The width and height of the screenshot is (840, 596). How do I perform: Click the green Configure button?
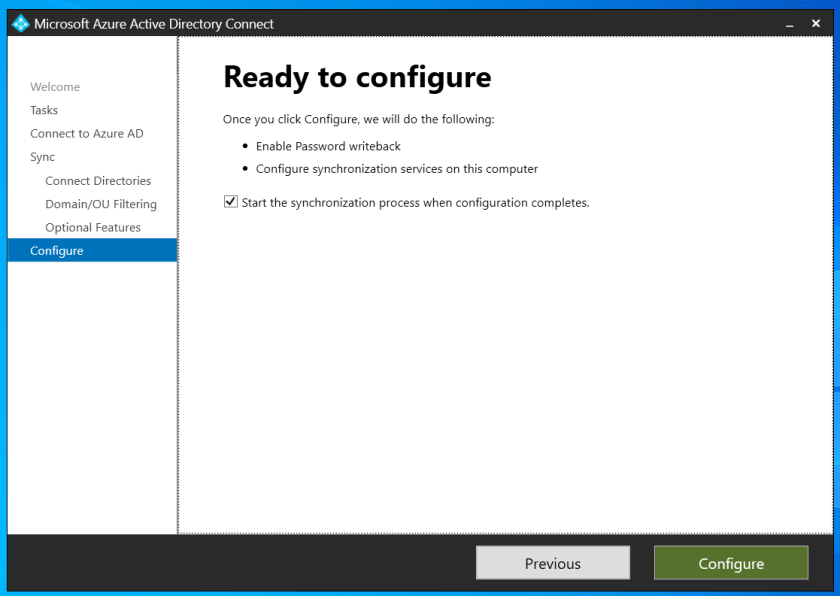[730, 563]
